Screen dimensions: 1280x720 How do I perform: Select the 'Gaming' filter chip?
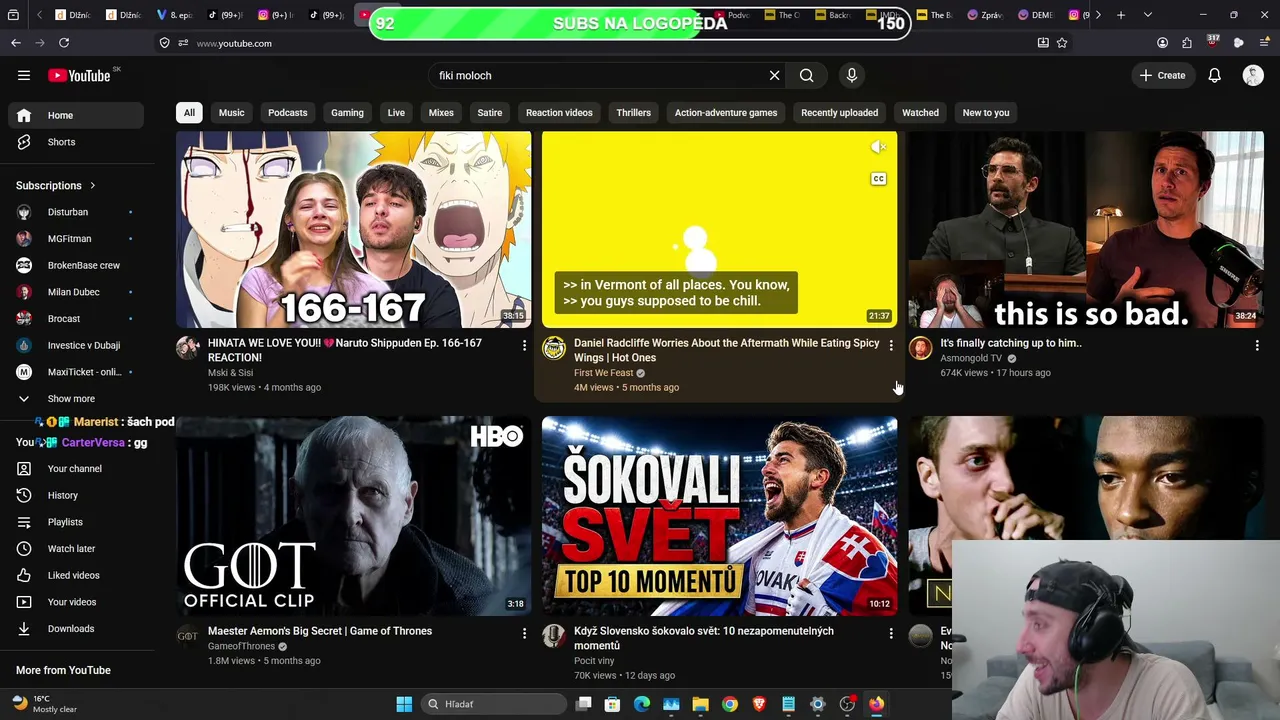347,112
